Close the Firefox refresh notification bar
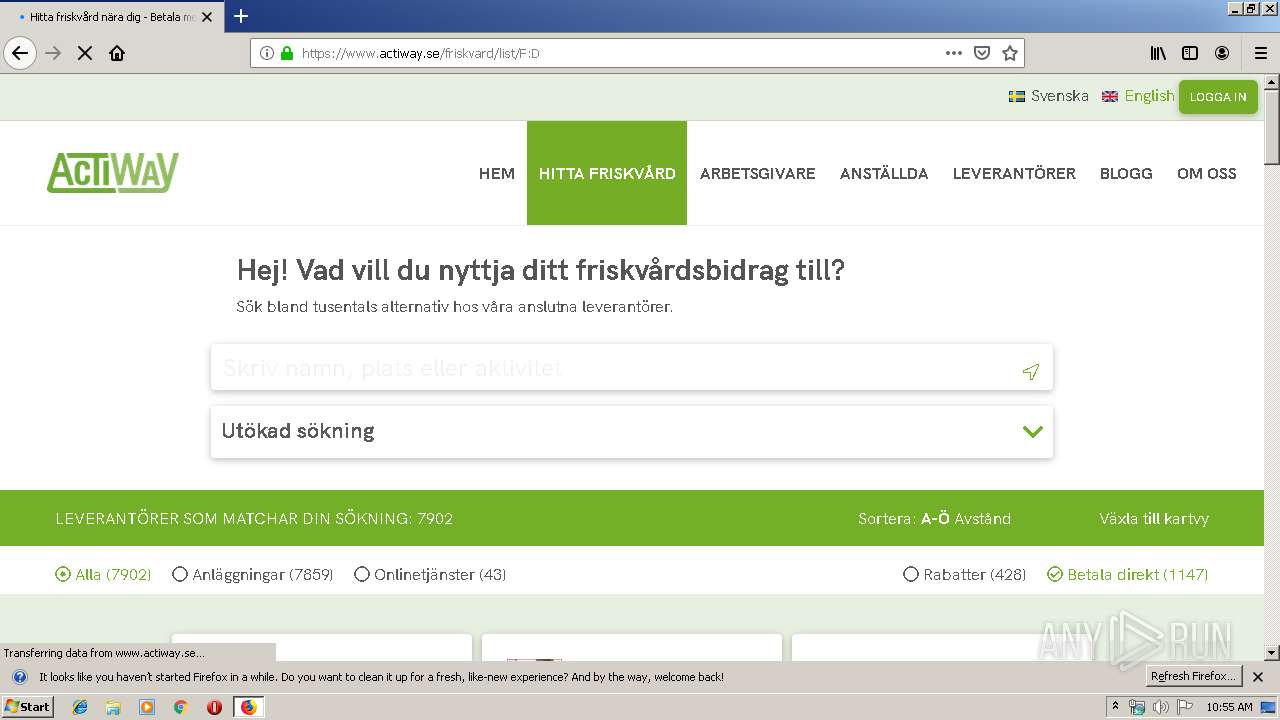This screenshot has height=720, width=1280. 1258,677
